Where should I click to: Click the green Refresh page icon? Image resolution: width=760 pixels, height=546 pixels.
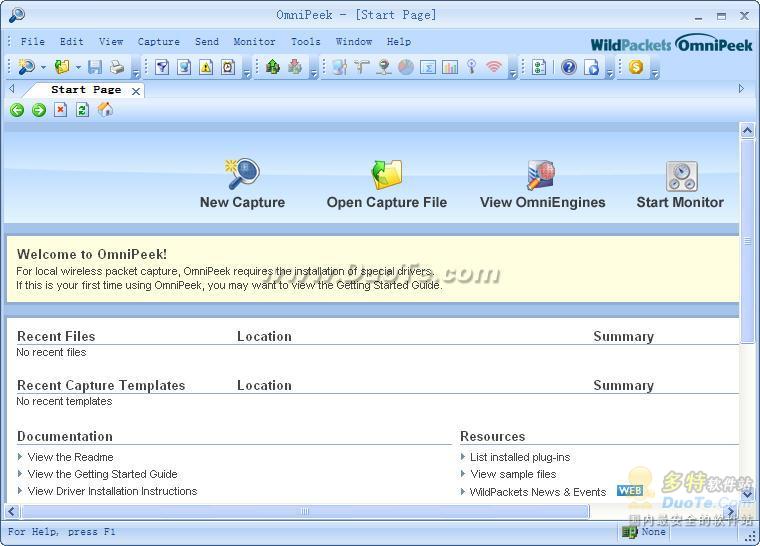(x=83, y=110)
